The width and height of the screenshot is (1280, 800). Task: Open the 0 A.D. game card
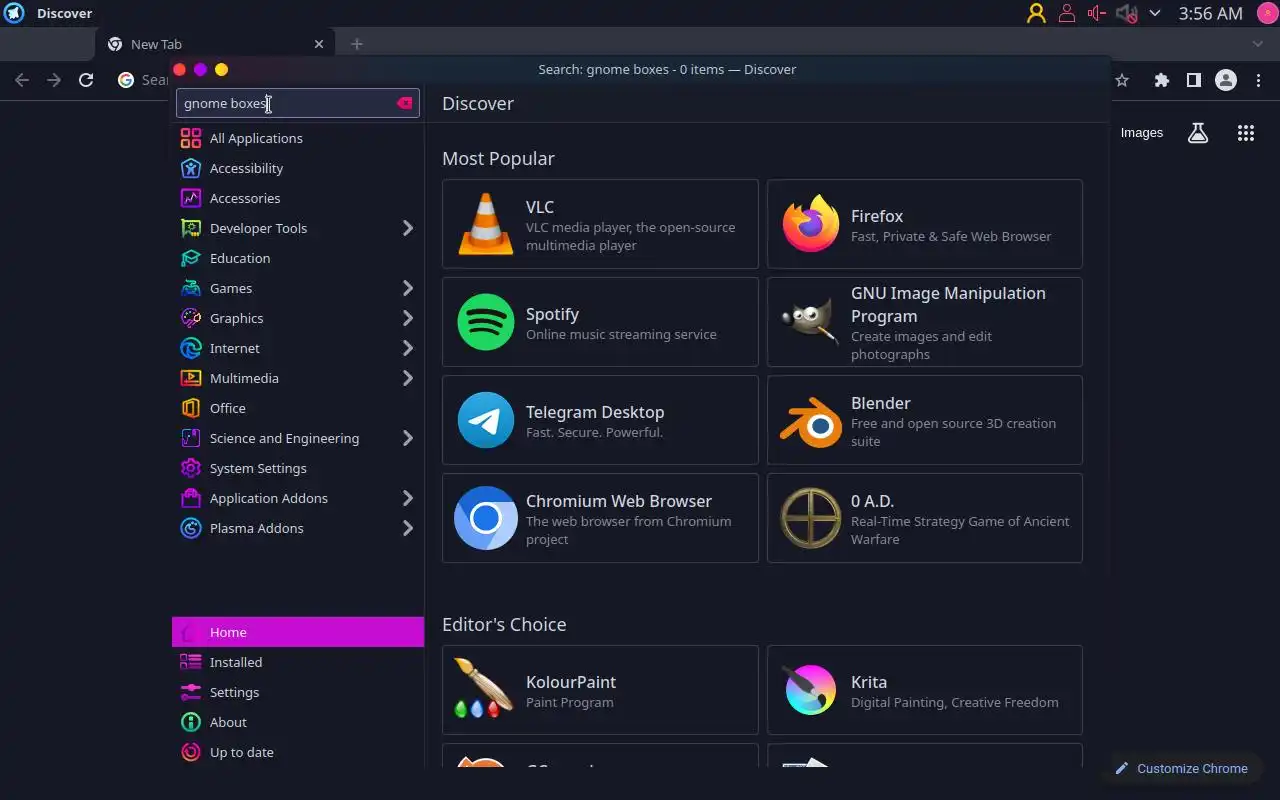point(925,518)
